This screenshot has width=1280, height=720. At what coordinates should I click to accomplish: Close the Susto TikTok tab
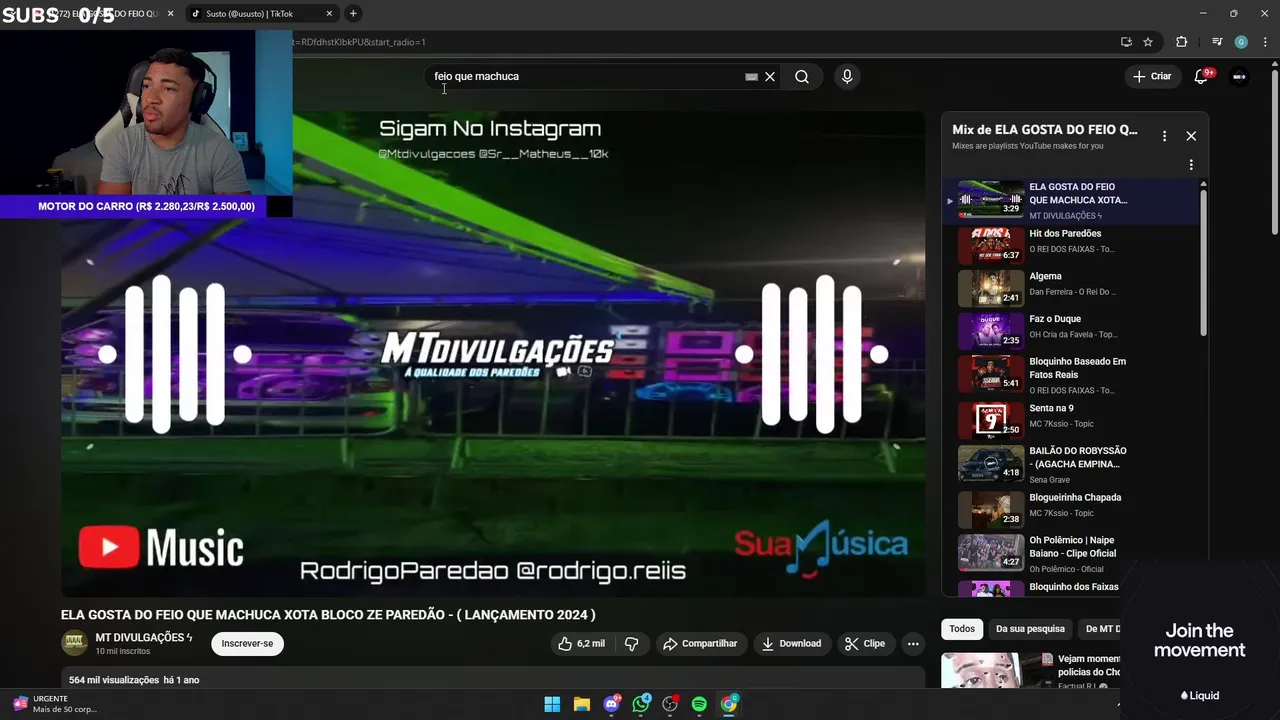click(329, 14)
